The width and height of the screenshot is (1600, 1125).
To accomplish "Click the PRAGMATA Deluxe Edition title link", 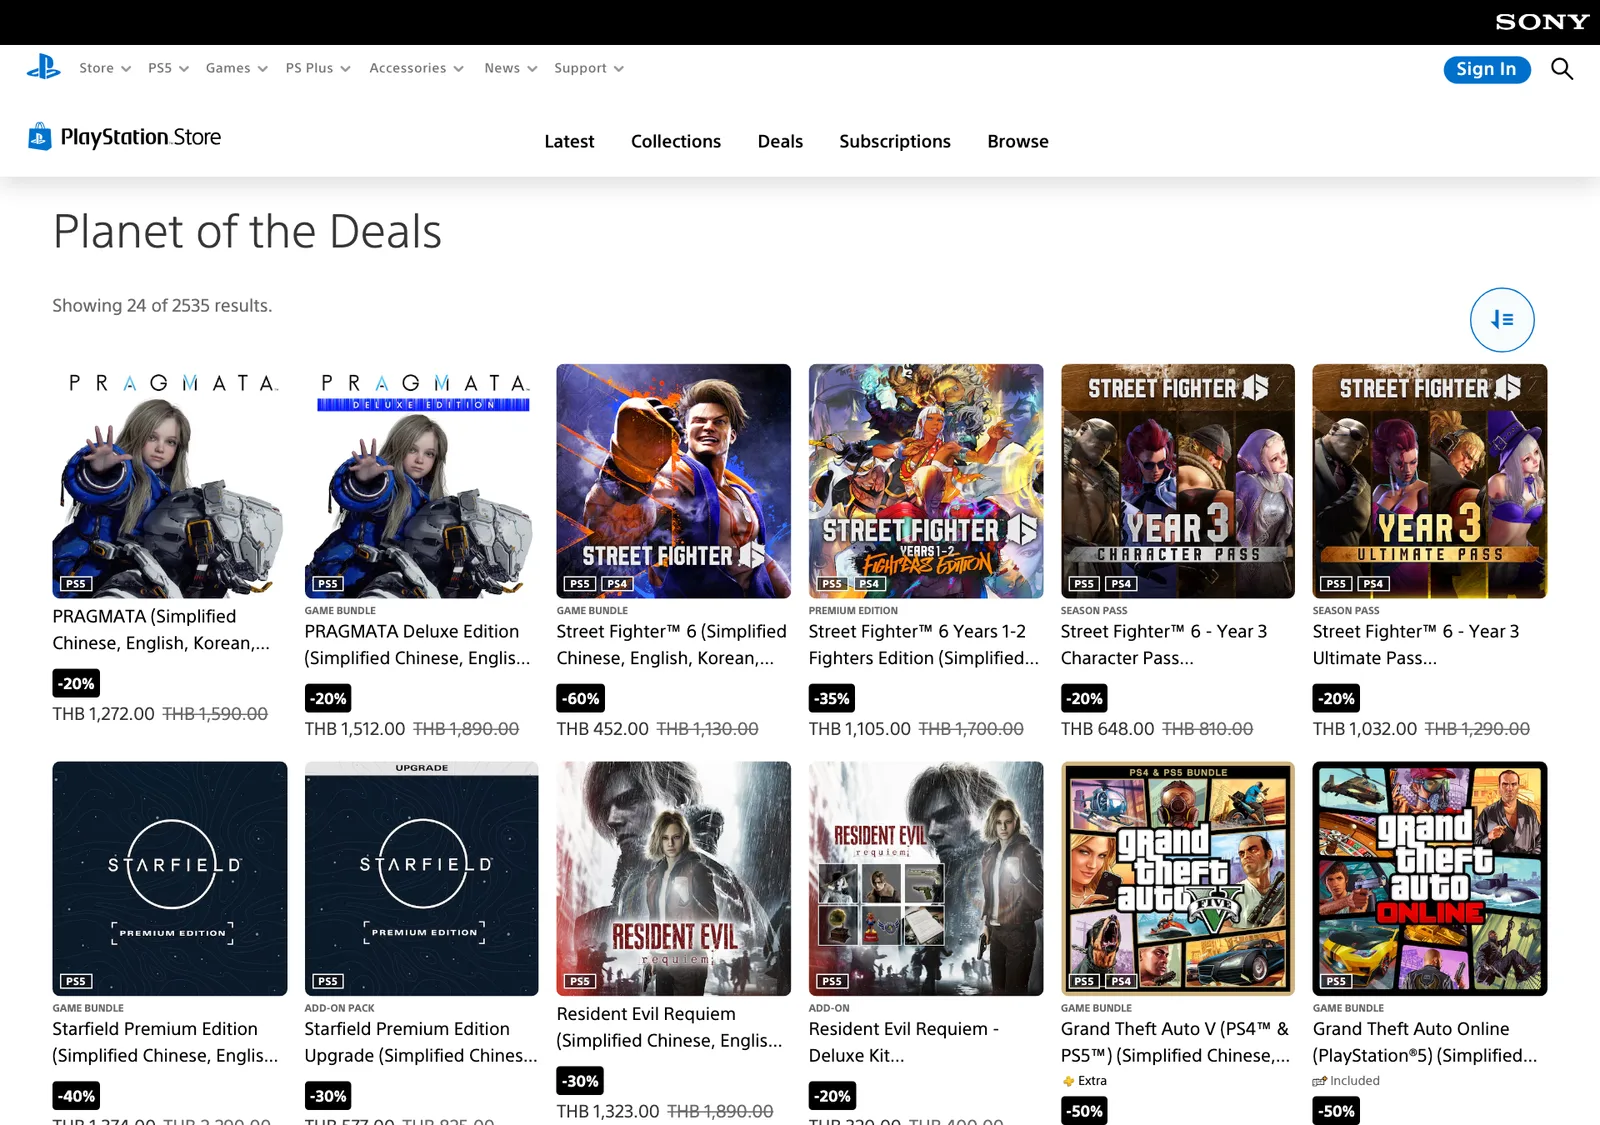I will 417,645.
